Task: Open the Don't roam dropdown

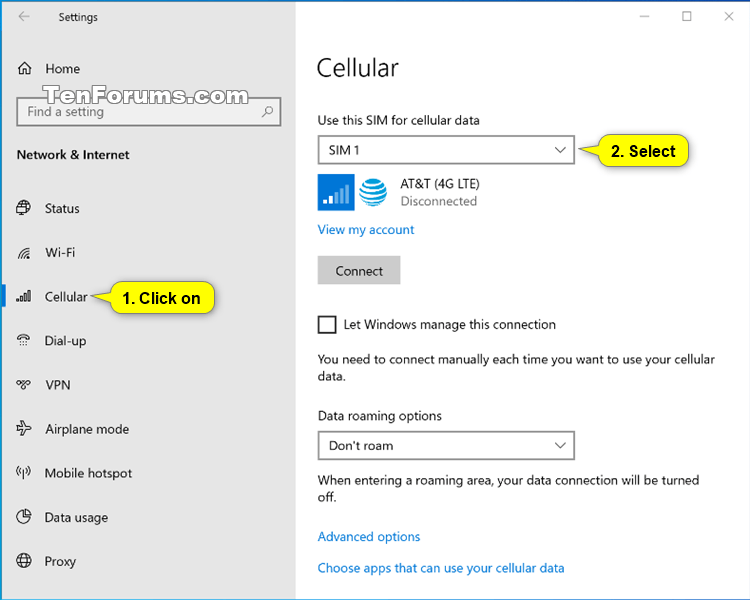Action: coord(446,445)
